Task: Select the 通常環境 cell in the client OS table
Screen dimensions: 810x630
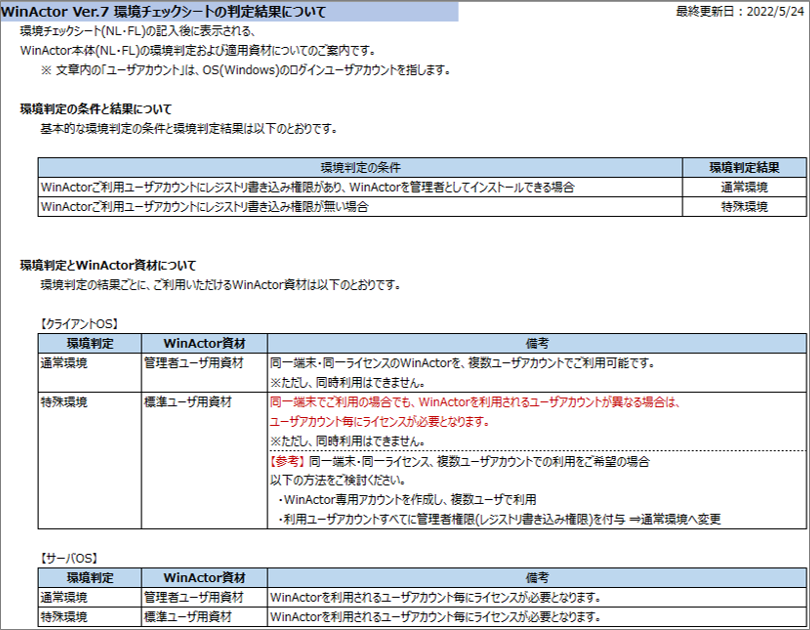Action: click(x=90, y=373)
